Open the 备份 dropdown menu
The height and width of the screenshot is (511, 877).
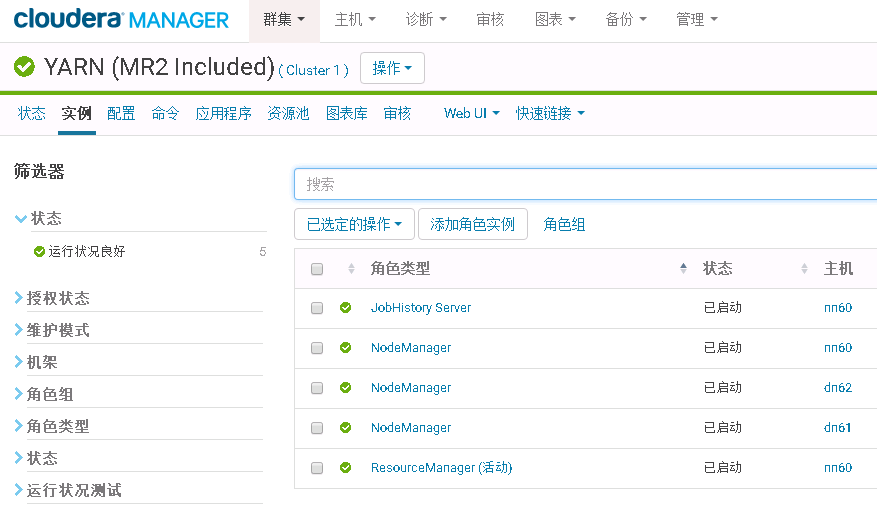pyautogui.click(x=626, y=20)
